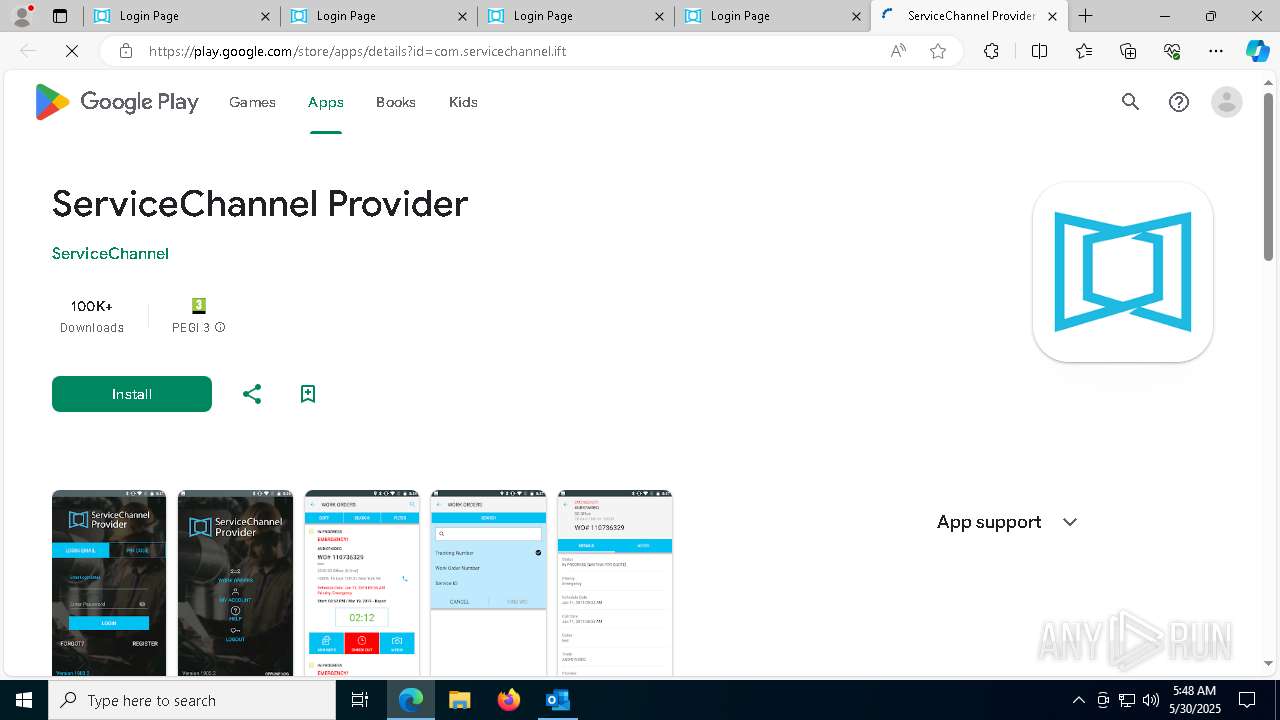Open the taskbar clock and date

pos(1194,700)
